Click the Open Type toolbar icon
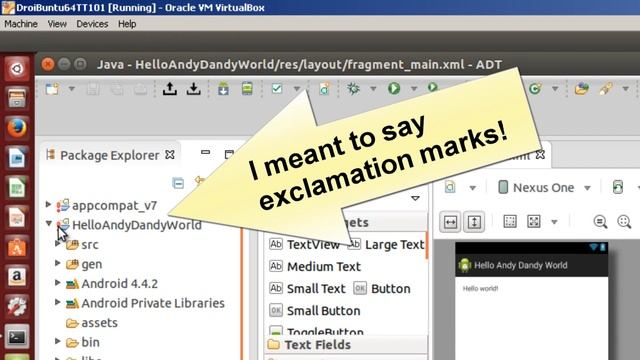The width and height of the screenshot is (640, 360). (582, 89)
